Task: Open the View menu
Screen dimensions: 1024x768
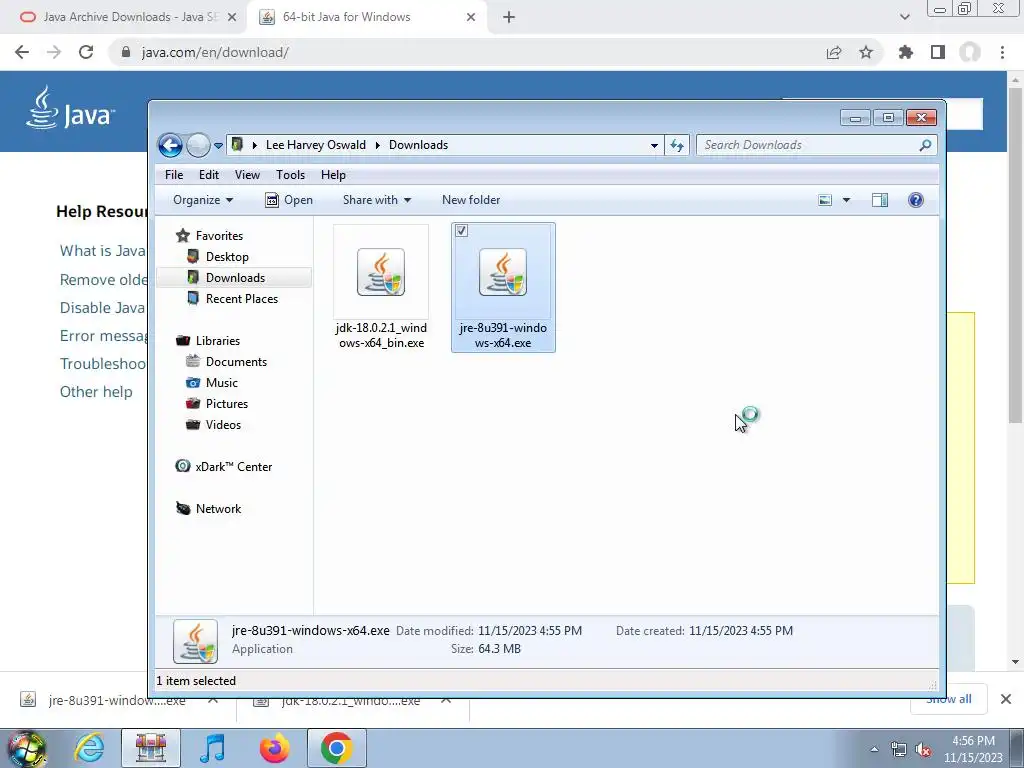Action: 247,175
